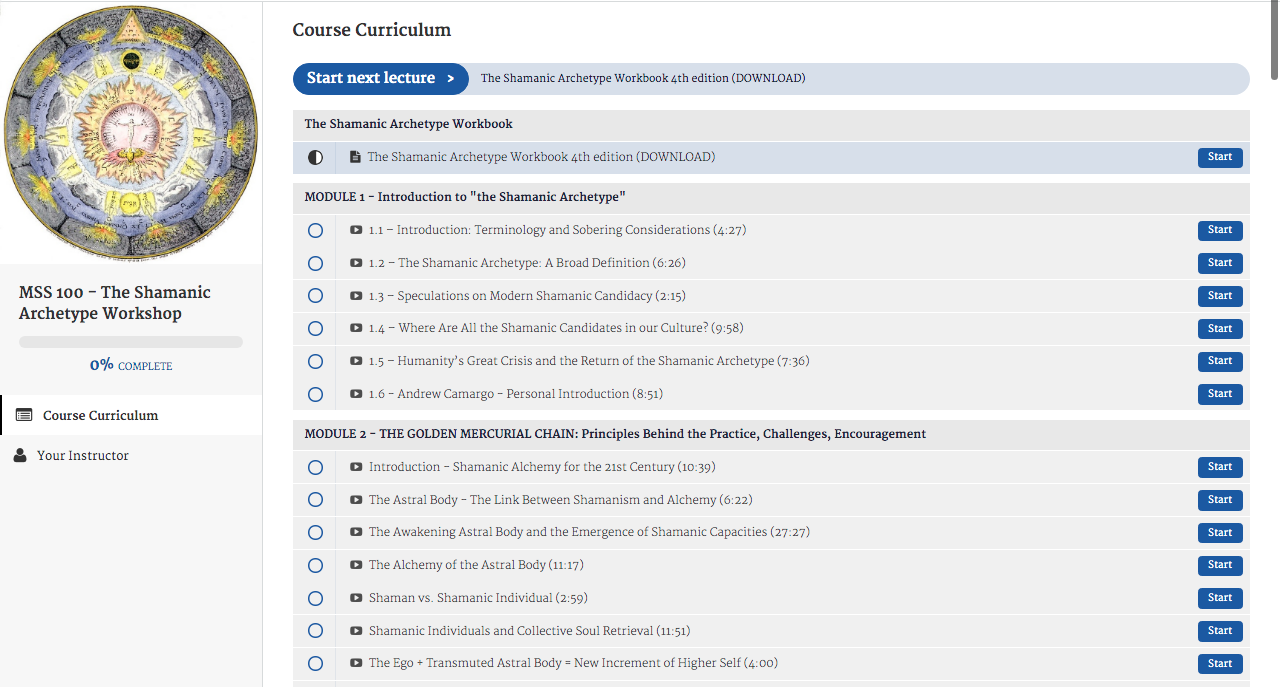The width and height of the screenshot is (1280, 687).
Task: Click the Course Curriculum list icon in sidebar
Action: point(24,415)
